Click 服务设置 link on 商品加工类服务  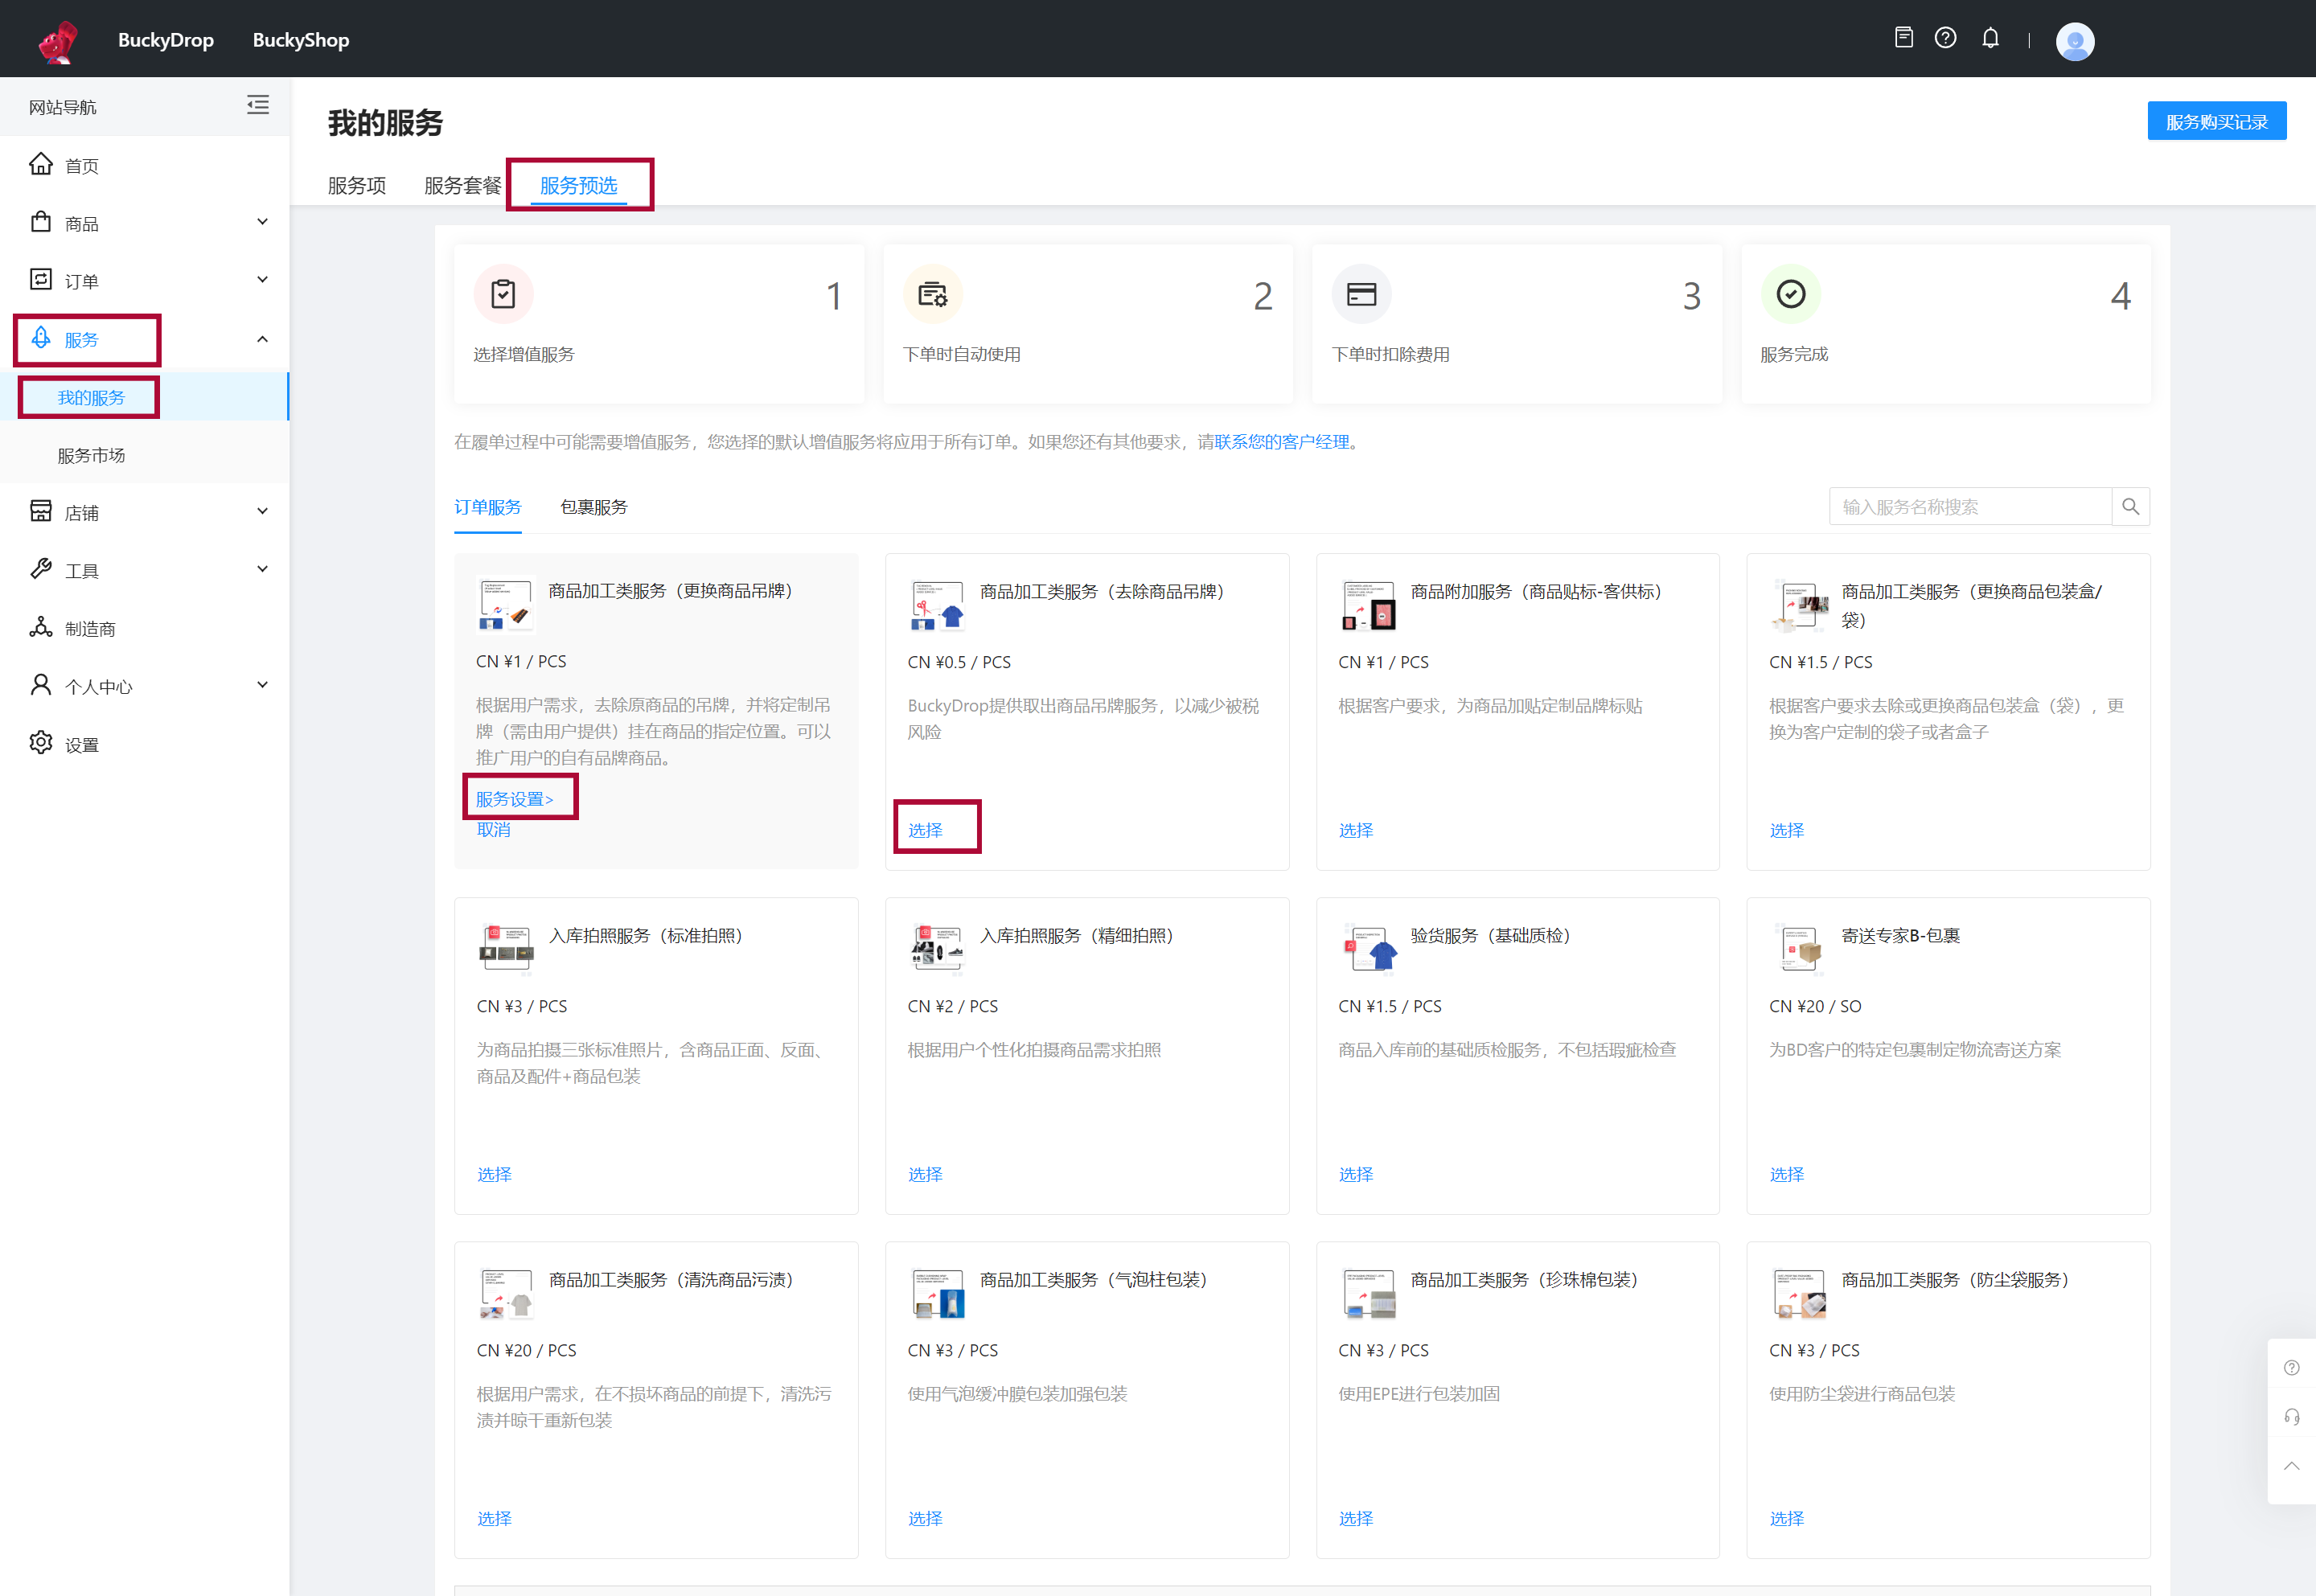515,799
